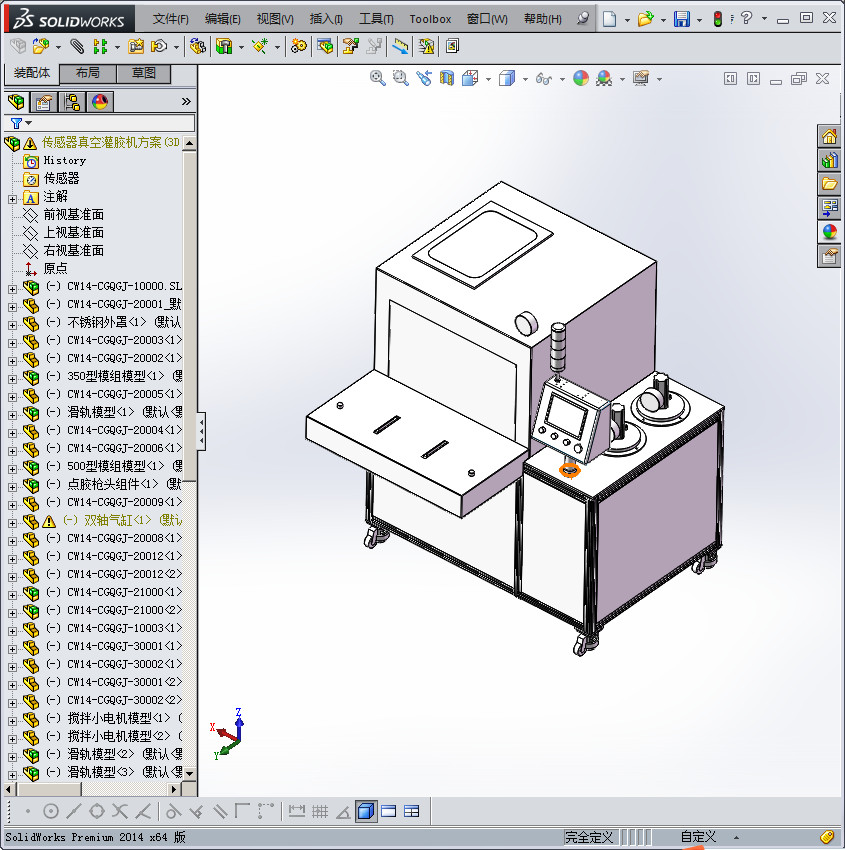The height and width of the screenshot is (850, 845).
Task: Toggle the grid snap icon in the bottom toolbar
Action: point(320,812)
